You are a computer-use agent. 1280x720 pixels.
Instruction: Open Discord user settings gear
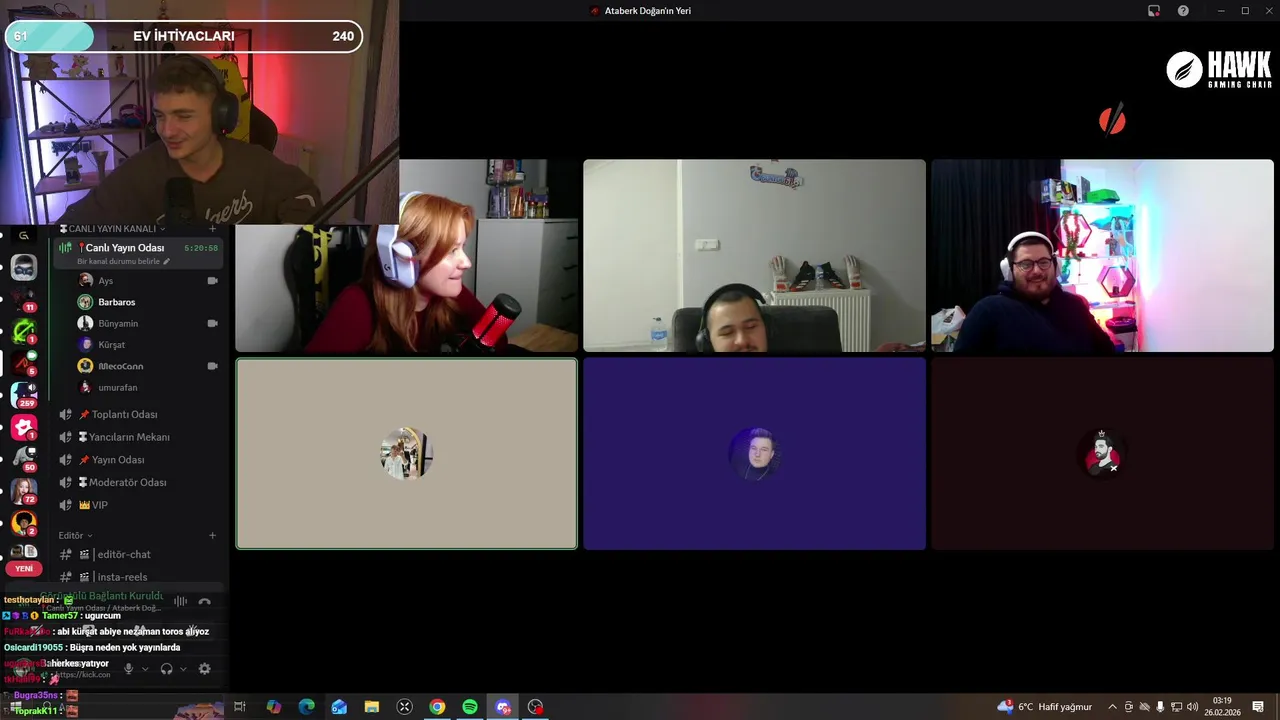204,669
